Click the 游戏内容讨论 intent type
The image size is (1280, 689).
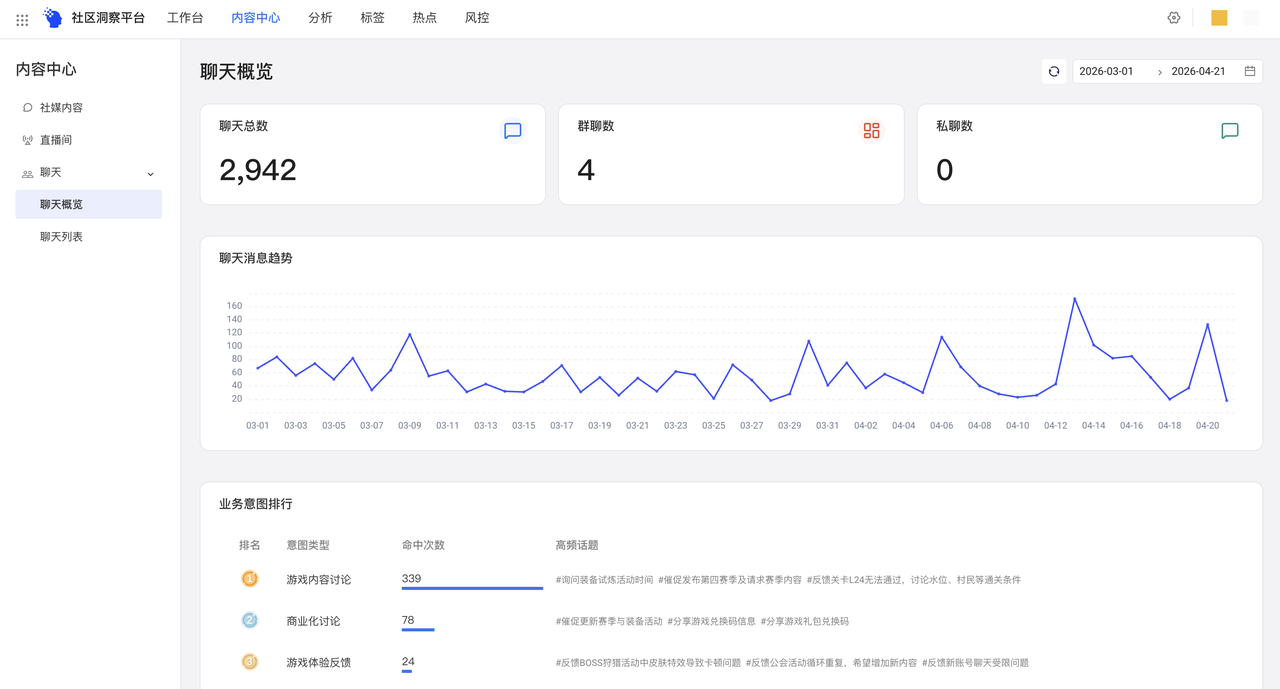(x=318, y=579)
